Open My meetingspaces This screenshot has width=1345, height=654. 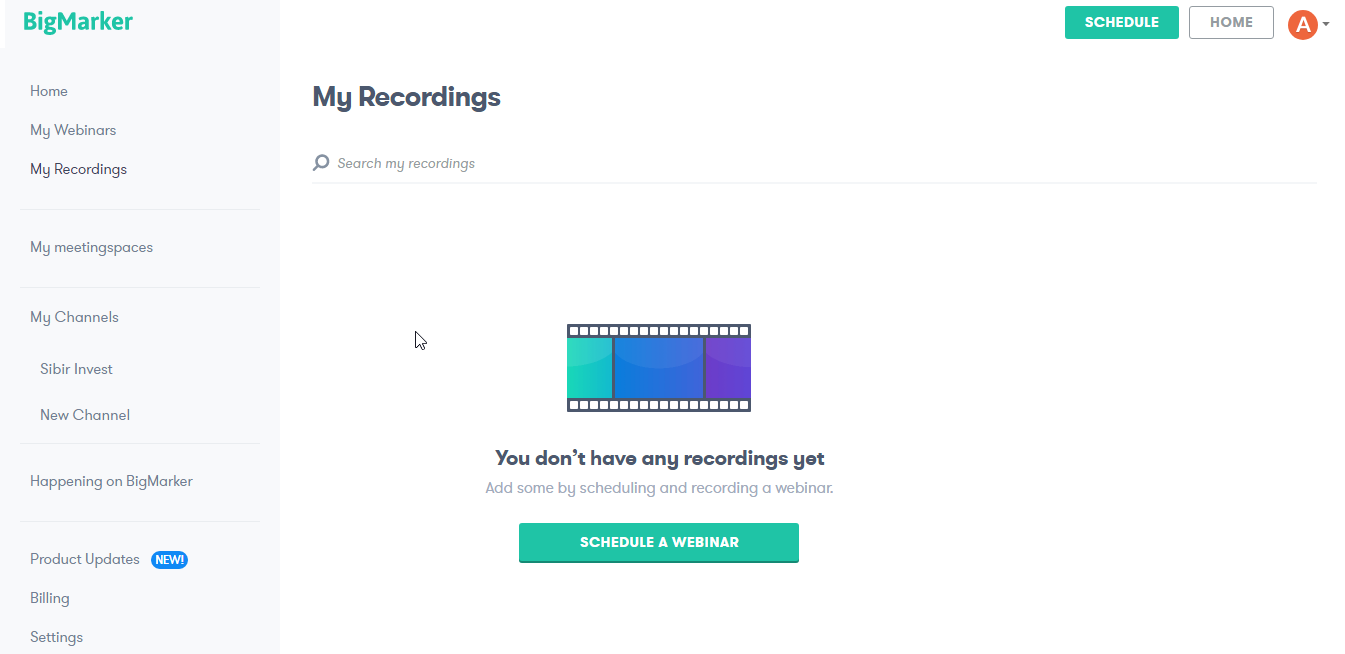(91, 247)
